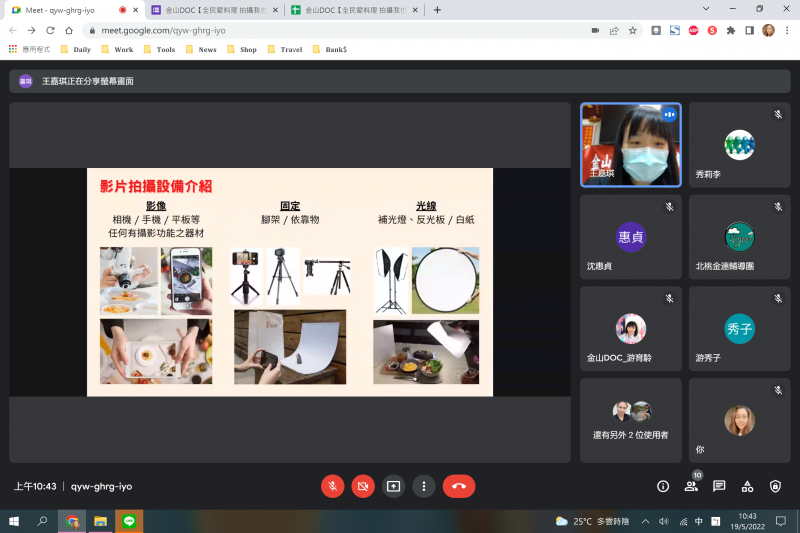Open the News bookmarks folder
The width and height of the screenshot is (800, 533).
tap(202, 49)
